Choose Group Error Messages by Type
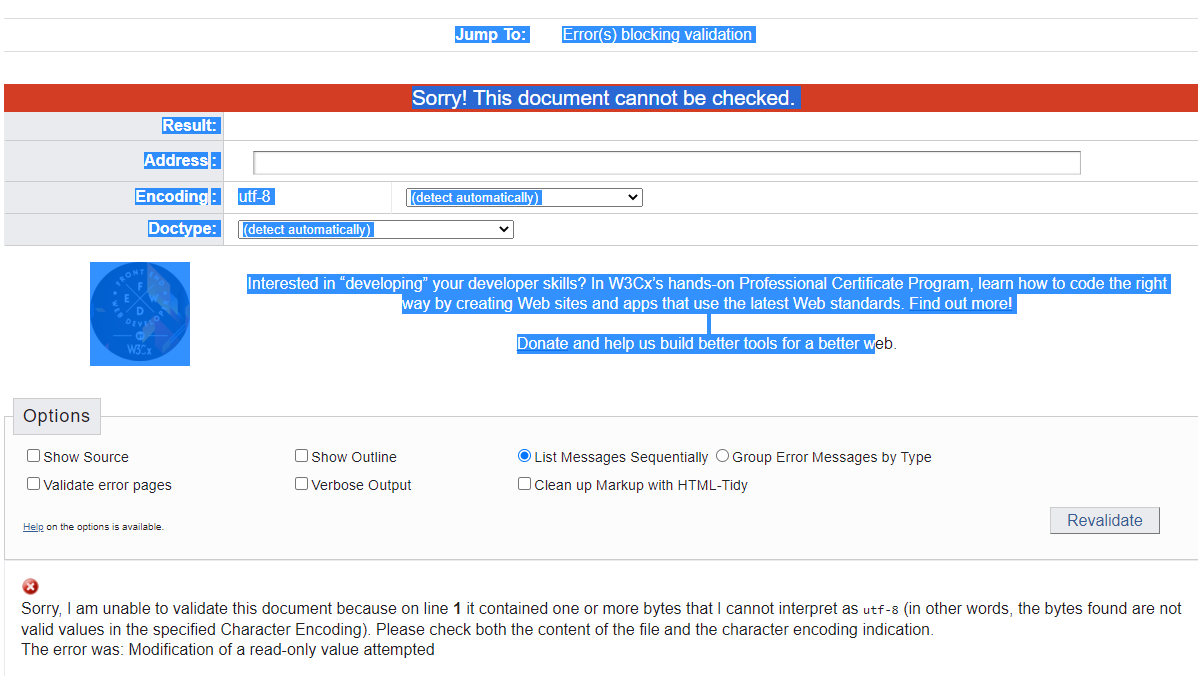 722,456
